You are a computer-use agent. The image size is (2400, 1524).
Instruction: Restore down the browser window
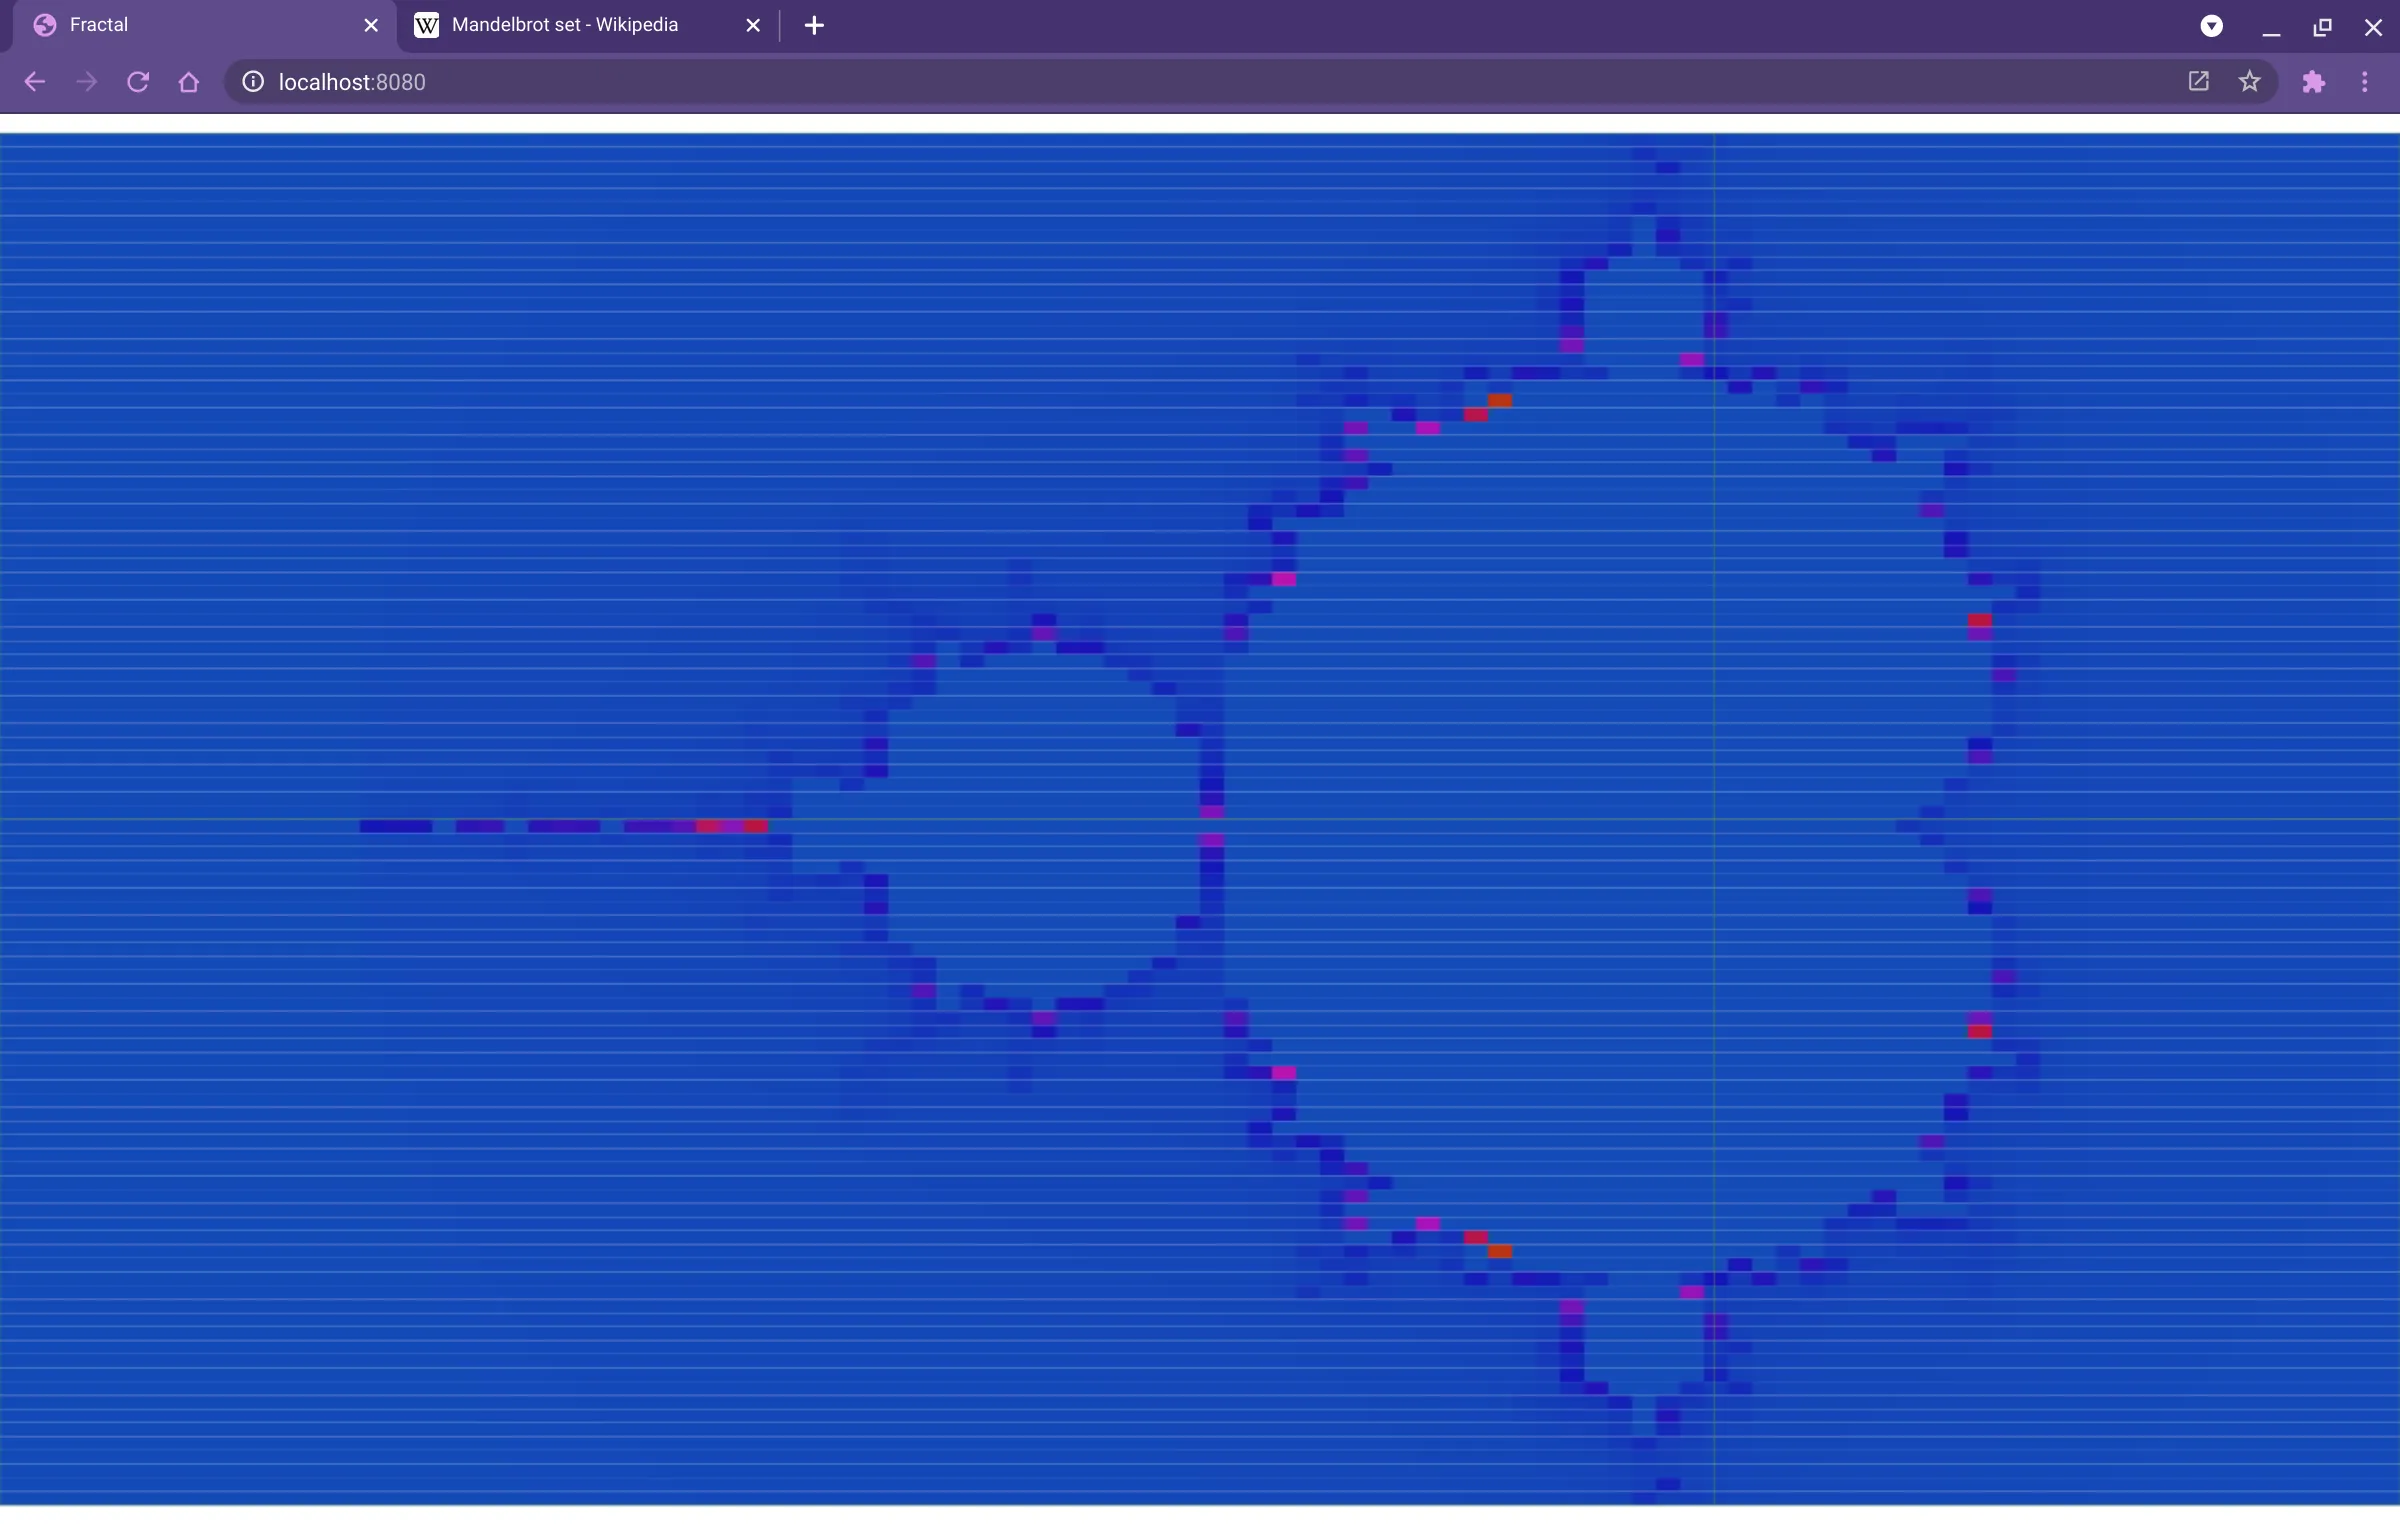click(x=2323, y=26)
